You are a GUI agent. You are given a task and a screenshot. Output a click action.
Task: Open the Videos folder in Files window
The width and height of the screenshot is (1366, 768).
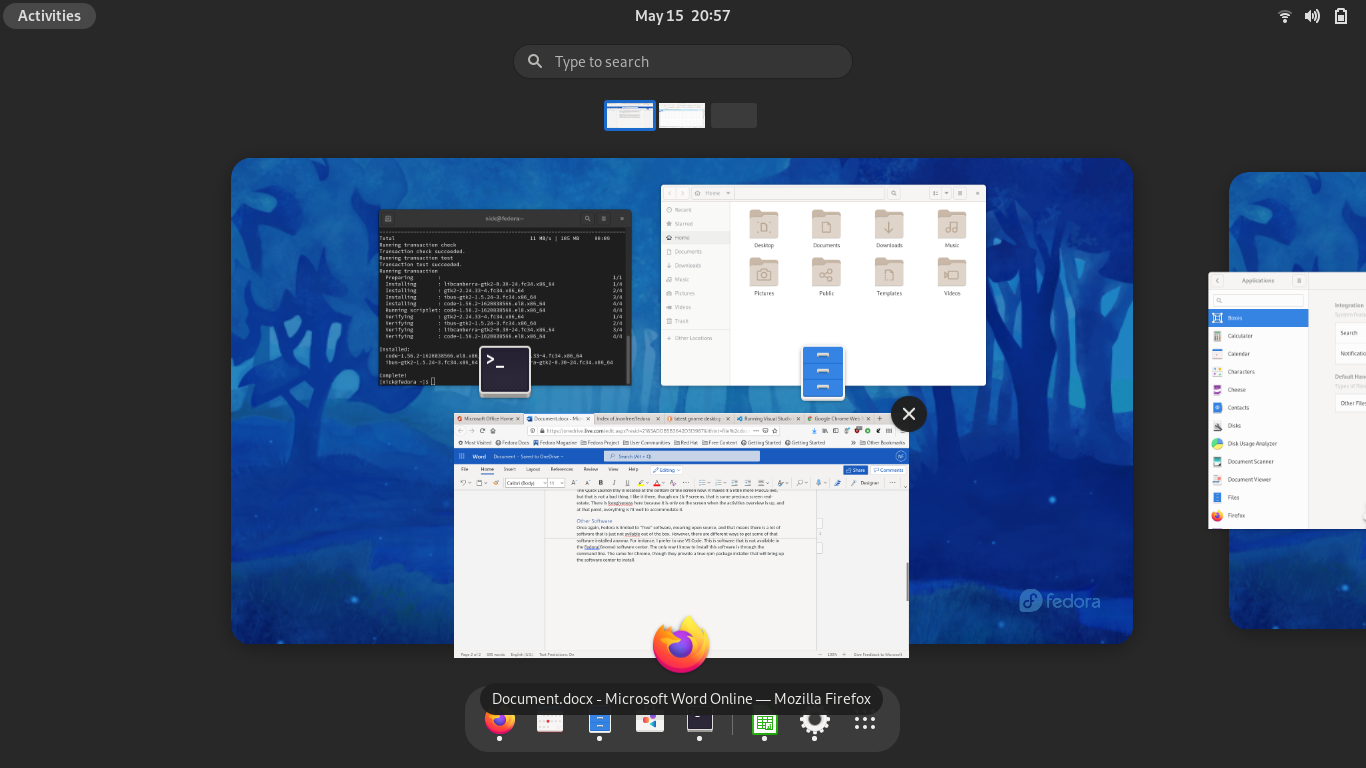coord(952,278)
